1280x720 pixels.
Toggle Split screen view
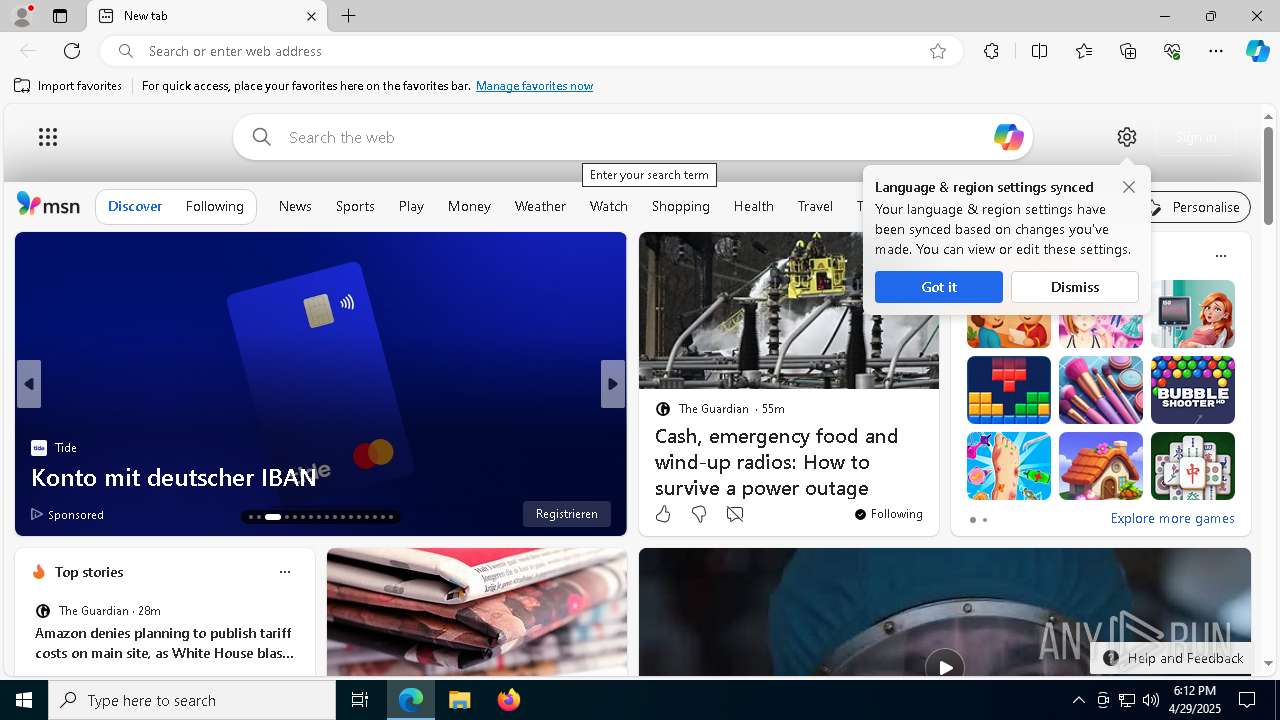[1039, 51]
